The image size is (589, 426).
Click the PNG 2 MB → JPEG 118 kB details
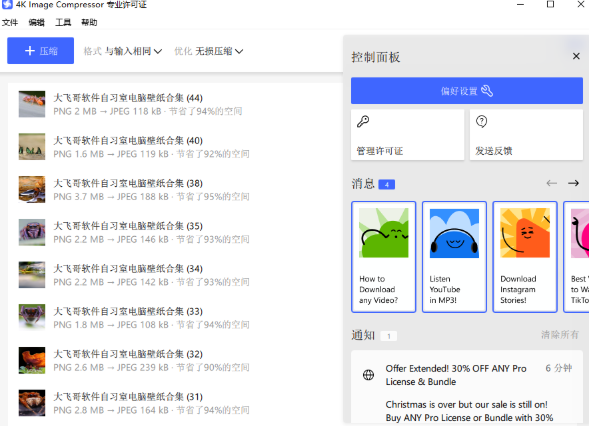148,112
